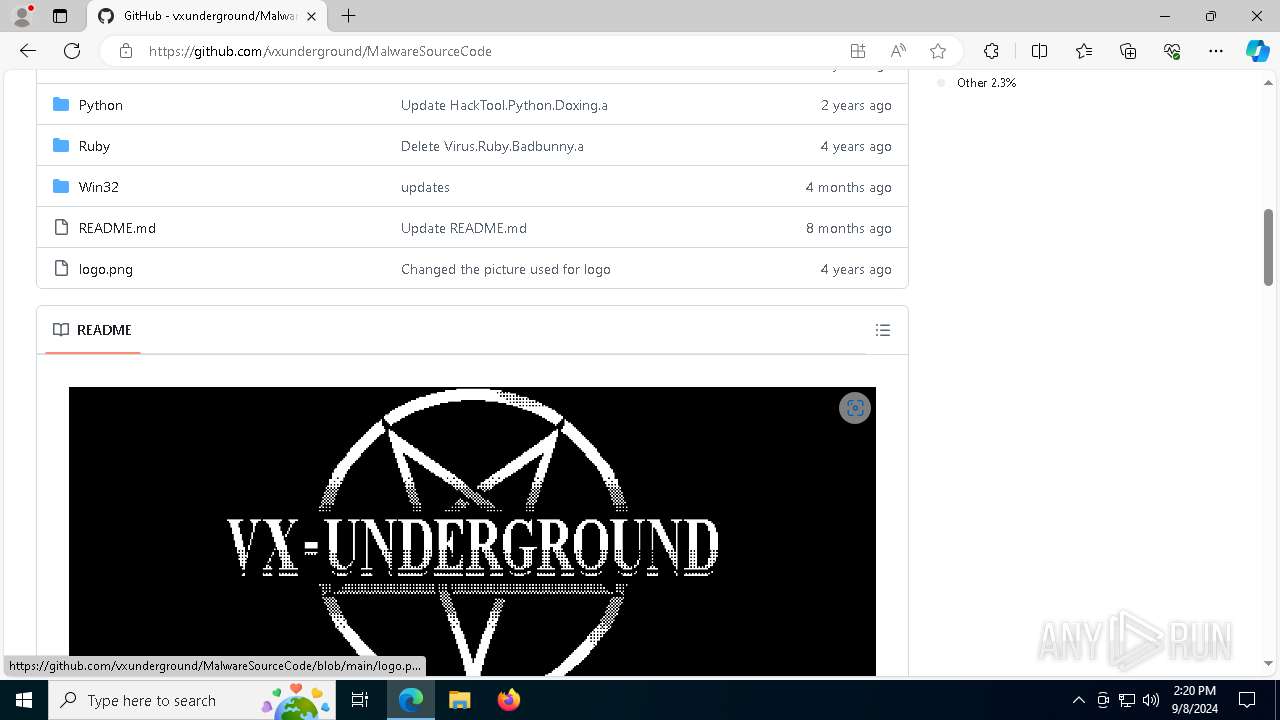Click the address bar URL
The image size is (1280, 720).
[x=320, y=51]
